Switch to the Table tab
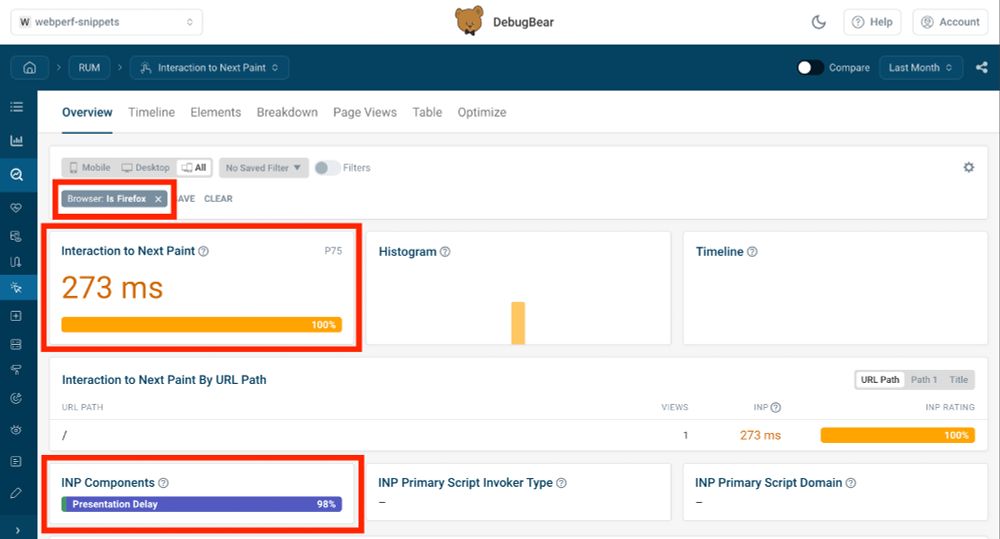This screenshot has height=539, width=1000. pos(427,112)
